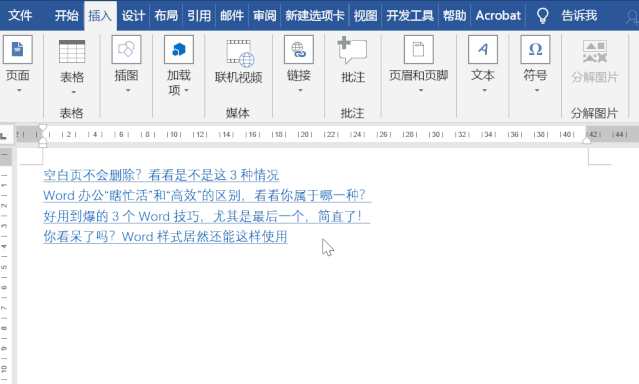Switch to the 审阅 tab
The image size is (639, 384).
pyautogui.click(x=265, y=15)
